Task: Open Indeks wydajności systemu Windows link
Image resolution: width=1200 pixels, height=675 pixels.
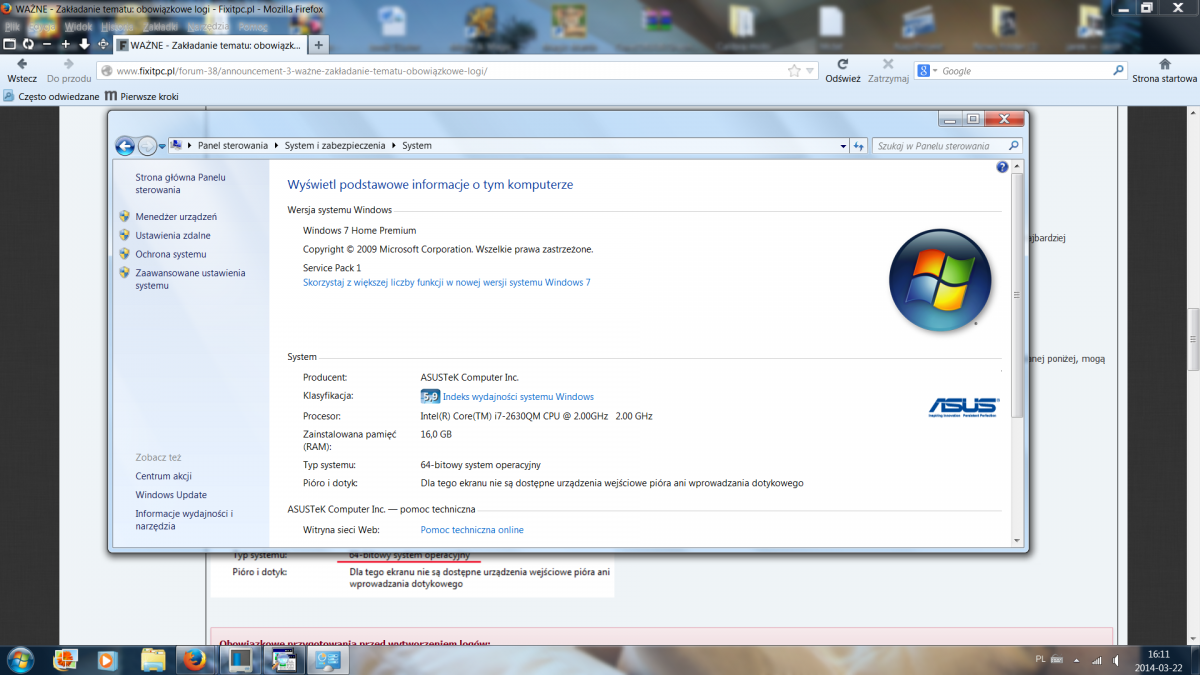Action: [518, 397]
